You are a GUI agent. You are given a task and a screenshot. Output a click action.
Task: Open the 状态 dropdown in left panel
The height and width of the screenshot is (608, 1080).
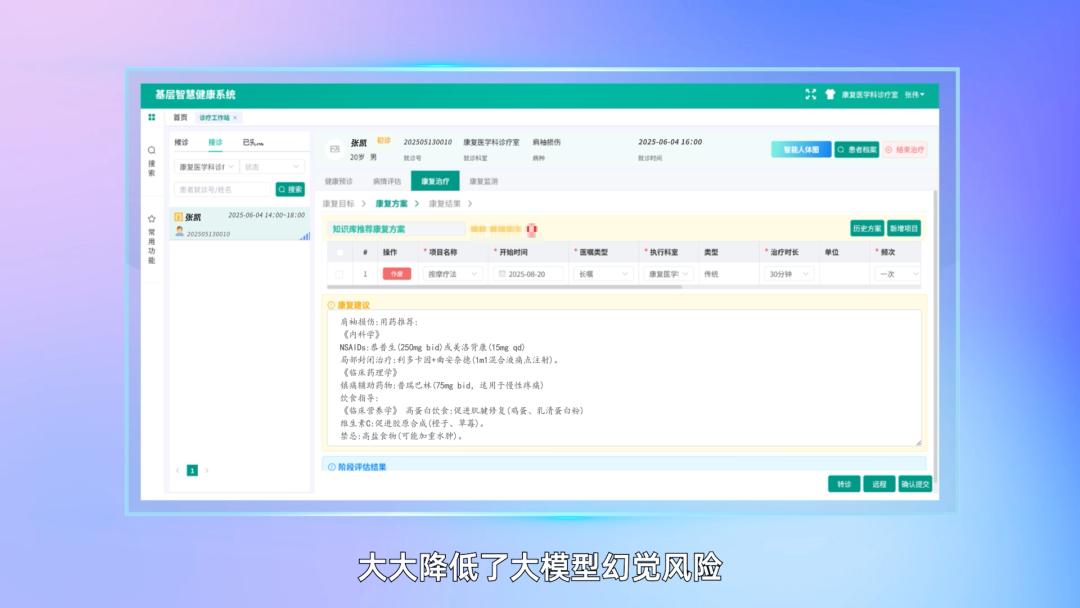(x=272, y=167)
